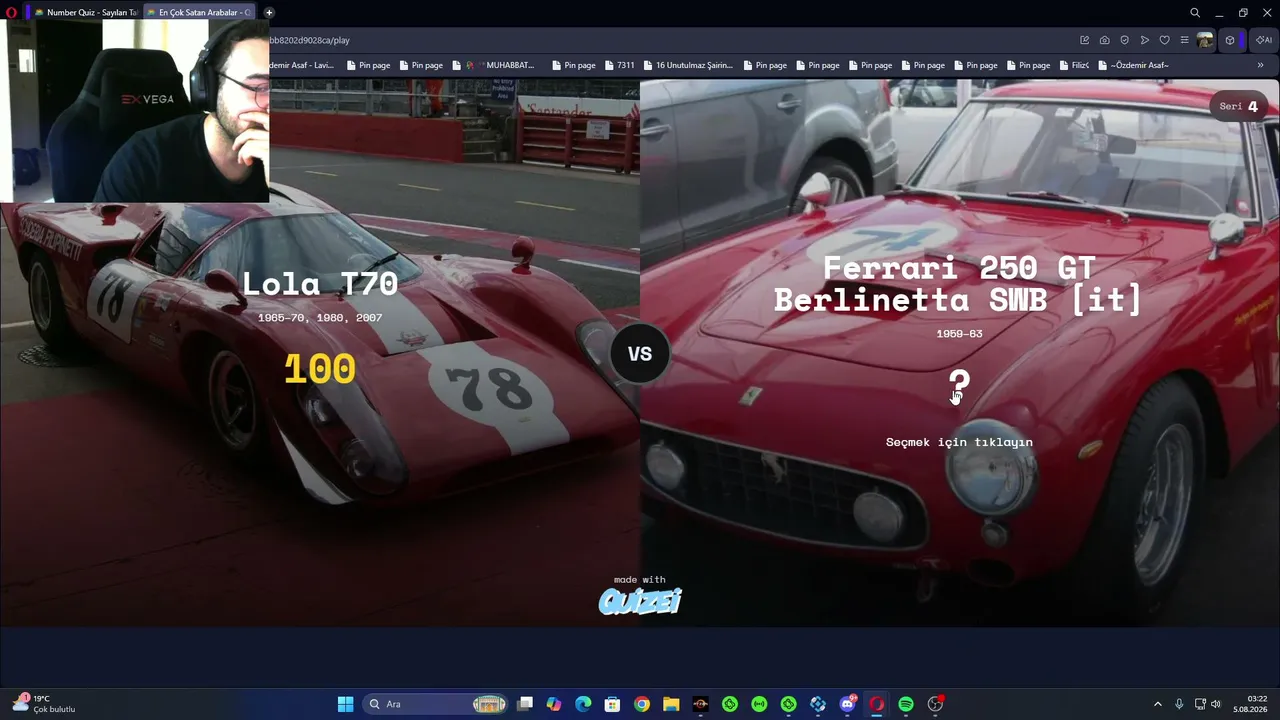Launch Copilot from the taskbar

554,704
